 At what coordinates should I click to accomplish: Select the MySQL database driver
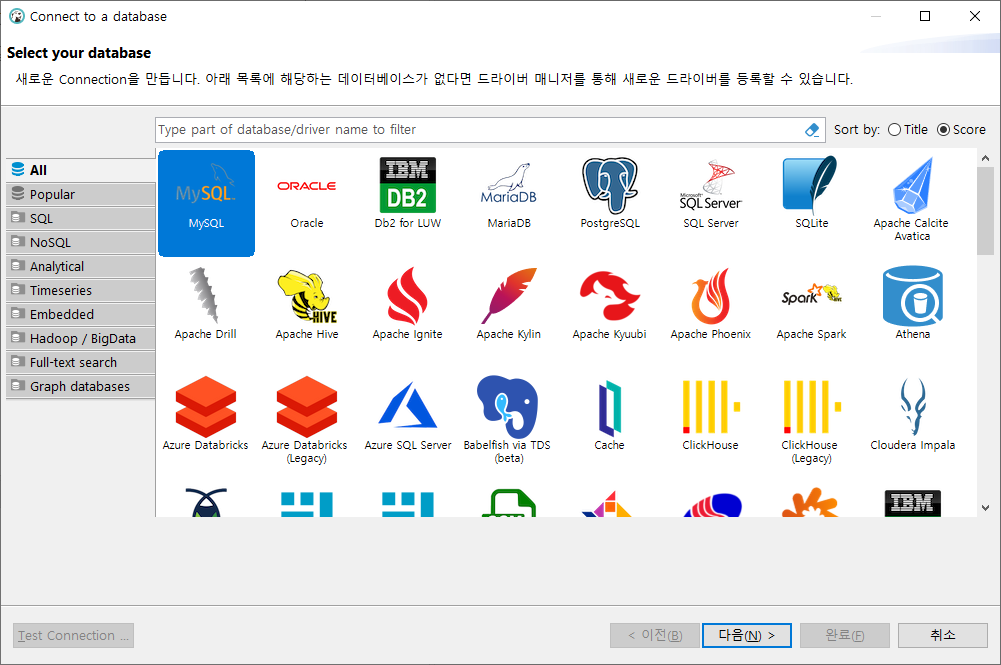click(206, 203)
